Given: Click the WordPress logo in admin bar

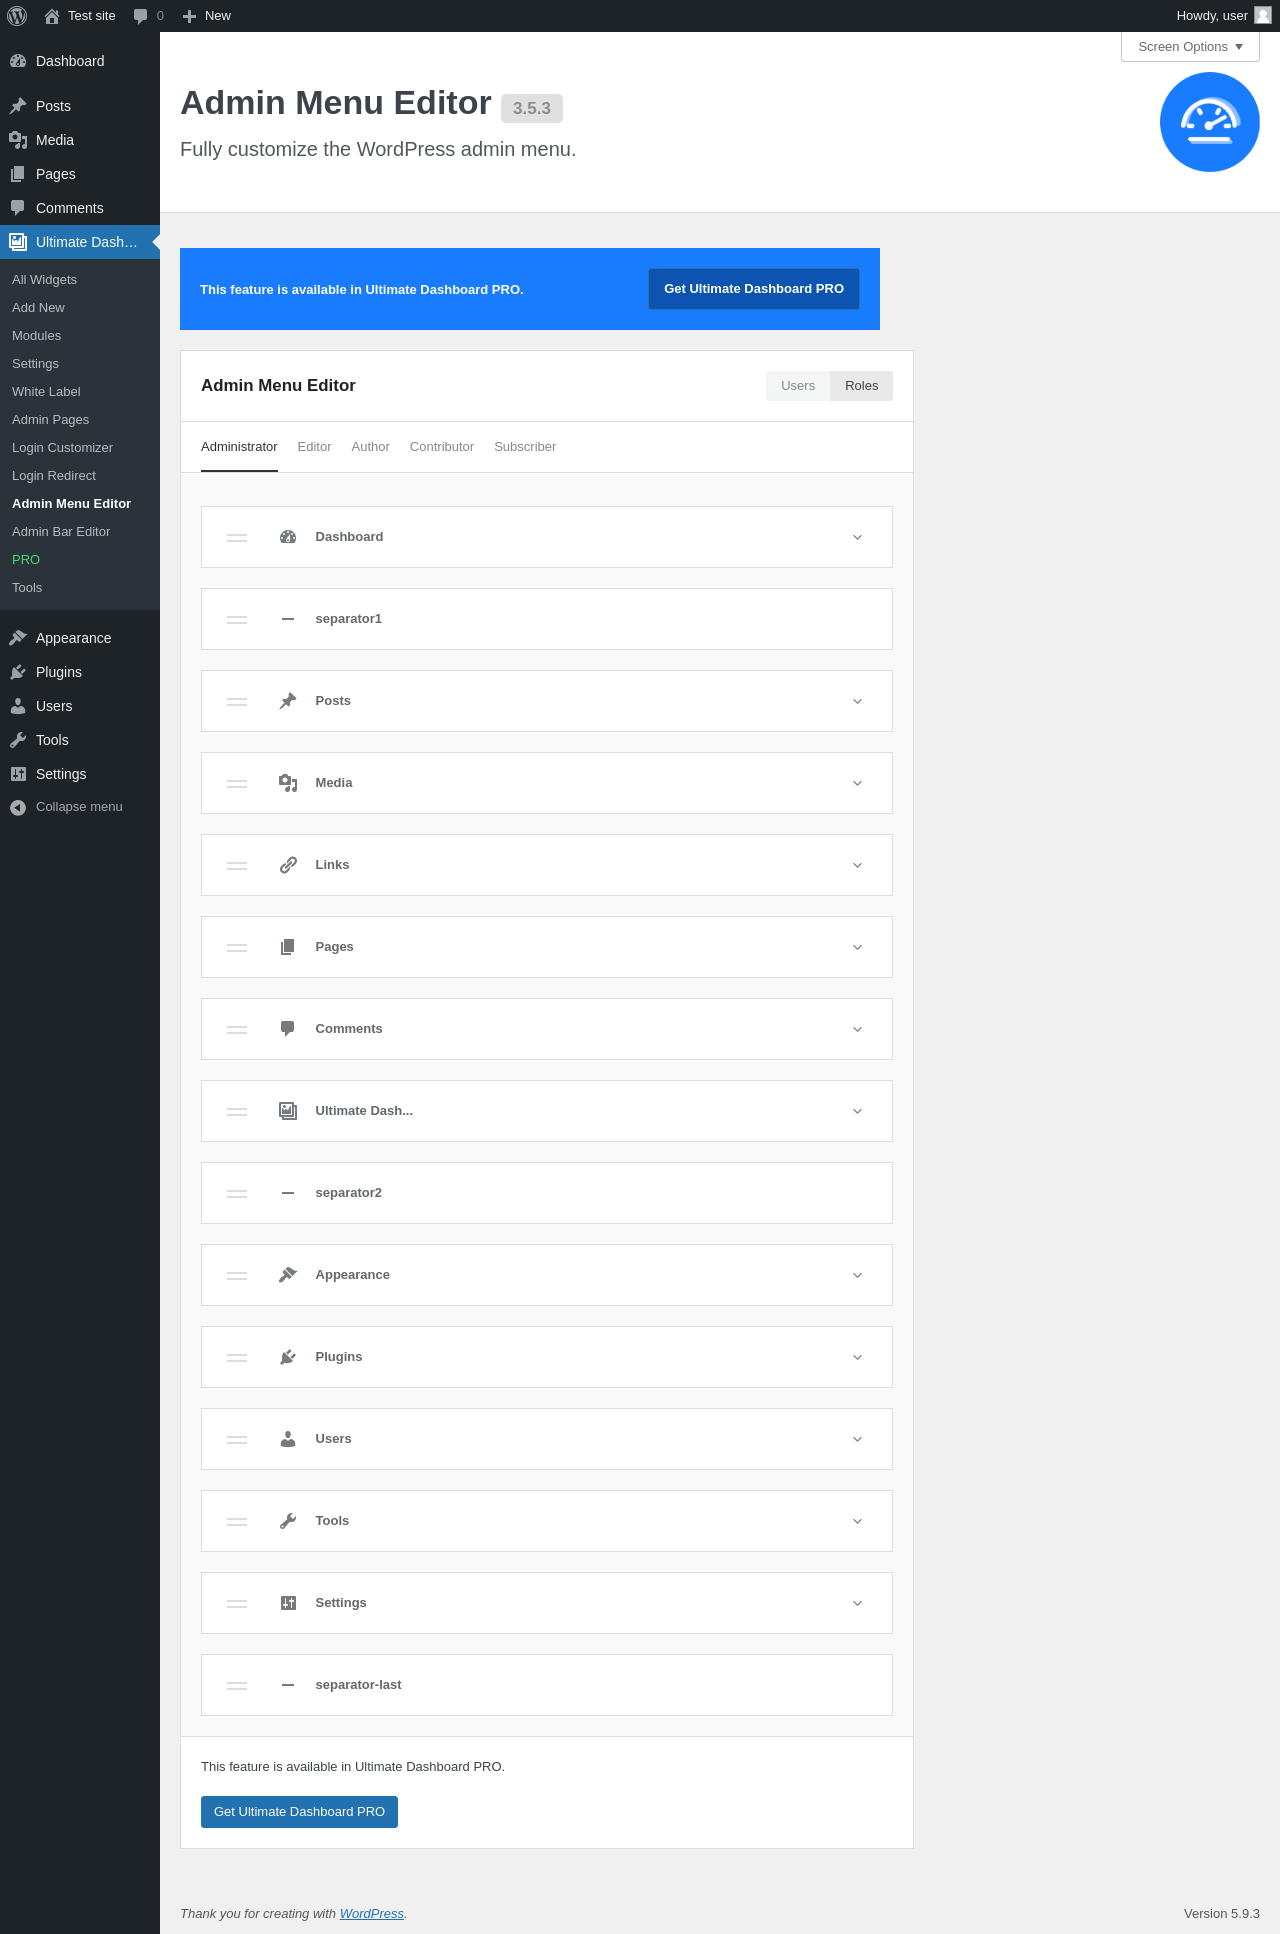Looking at the screenshot, I should (x=17, y=16).
